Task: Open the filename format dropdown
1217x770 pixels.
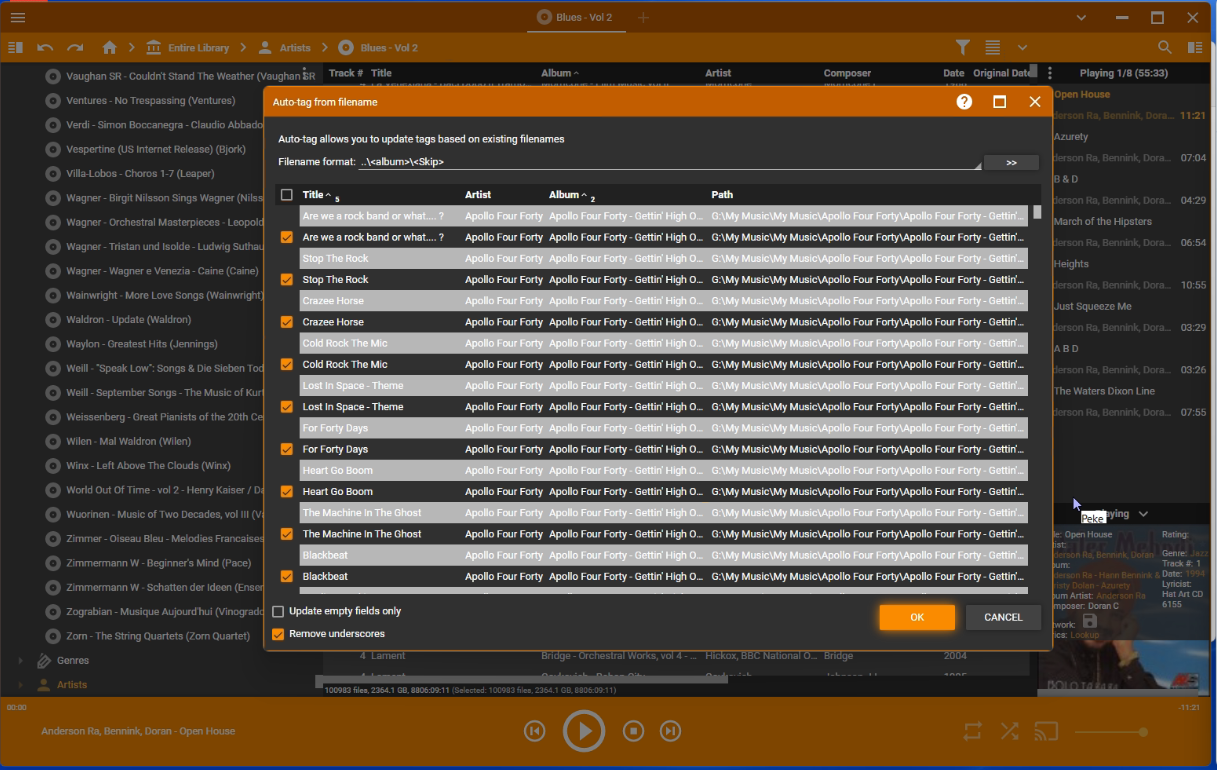Action: [x=976, y=163]
